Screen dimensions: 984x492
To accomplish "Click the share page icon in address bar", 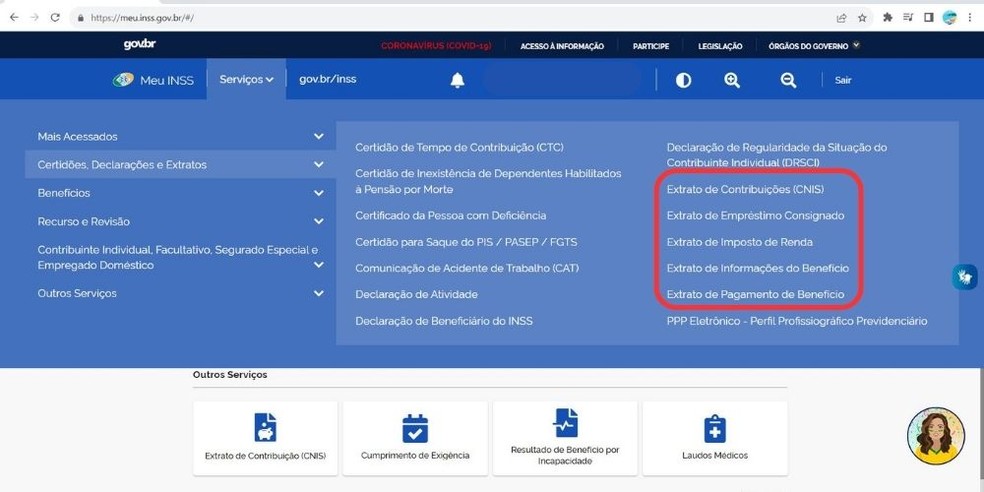I will click(842, 18).
